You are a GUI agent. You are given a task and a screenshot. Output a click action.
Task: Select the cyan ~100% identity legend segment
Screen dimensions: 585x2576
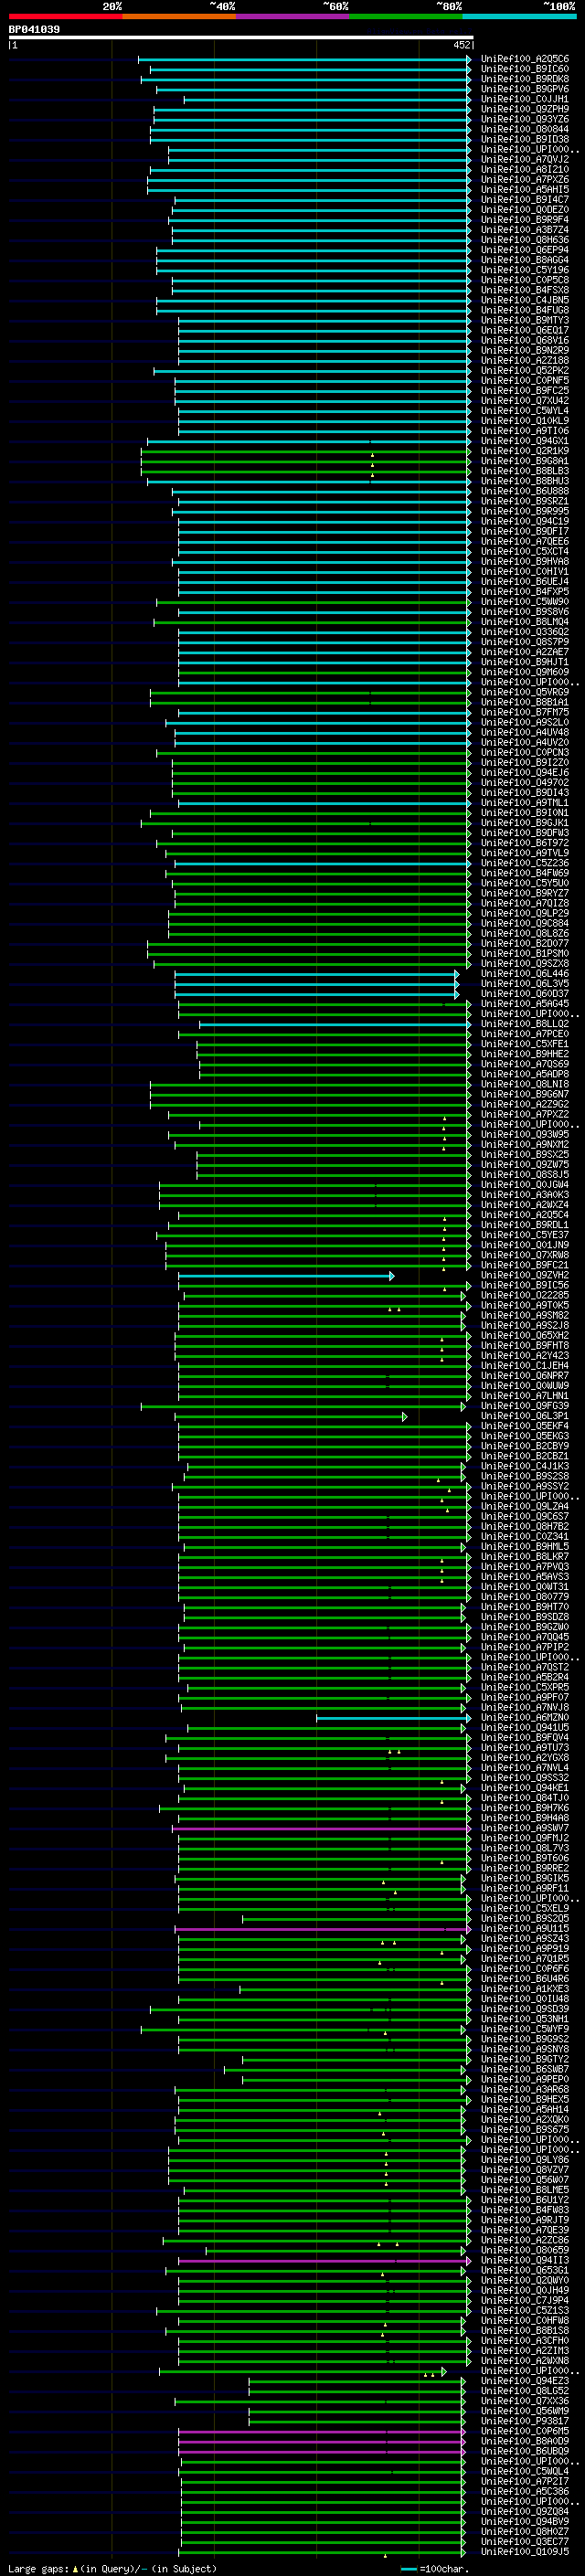click(519, 16)
